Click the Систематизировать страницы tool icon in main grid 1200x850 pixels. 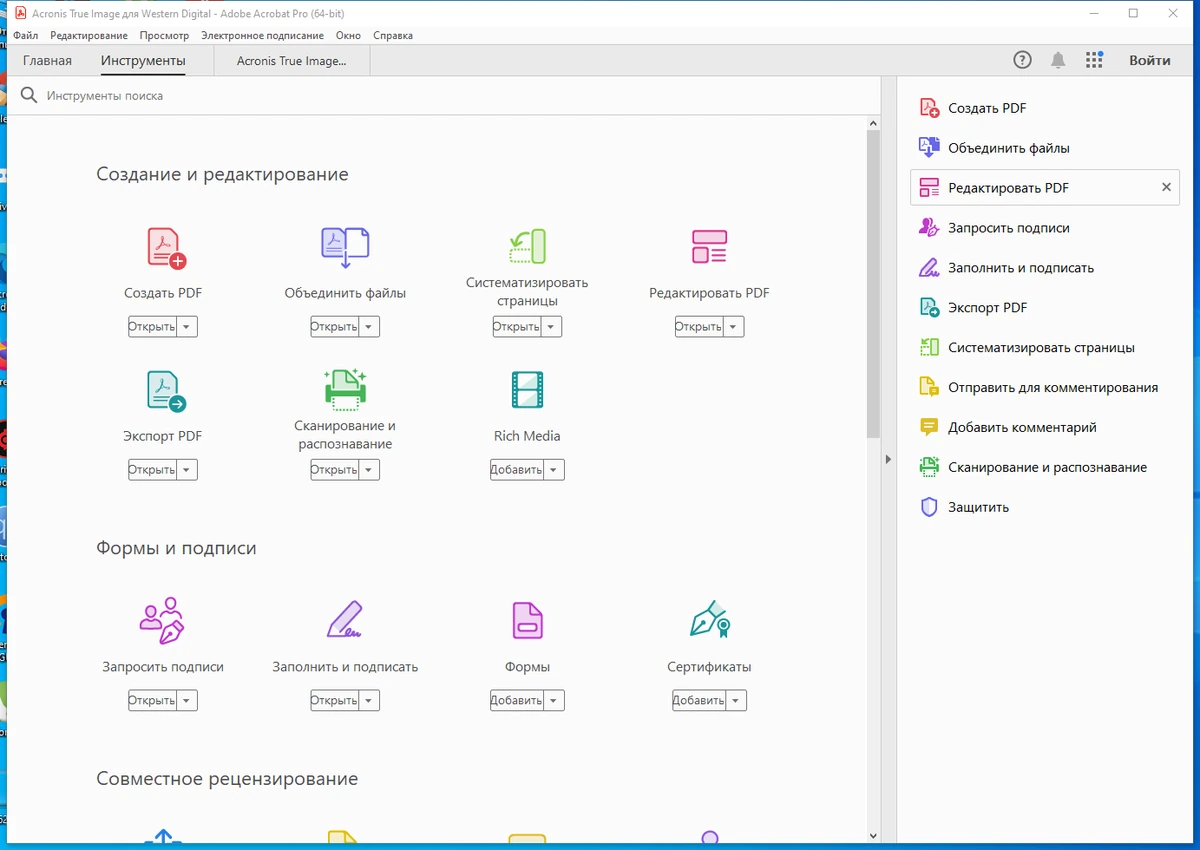pyautogui.click(x=527, y=246)
